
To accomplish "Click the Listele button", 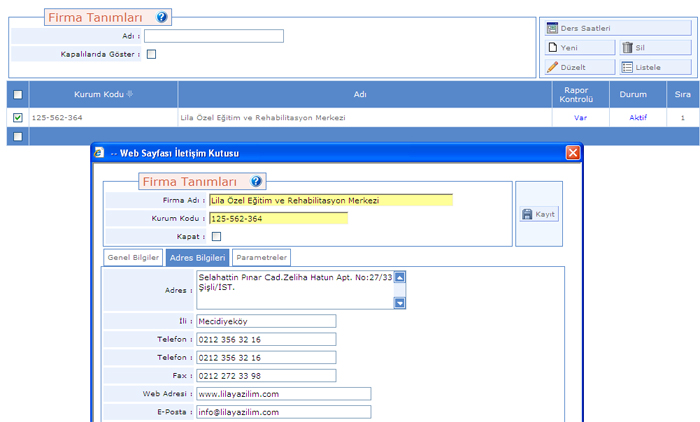I will [x=655, y=67].
